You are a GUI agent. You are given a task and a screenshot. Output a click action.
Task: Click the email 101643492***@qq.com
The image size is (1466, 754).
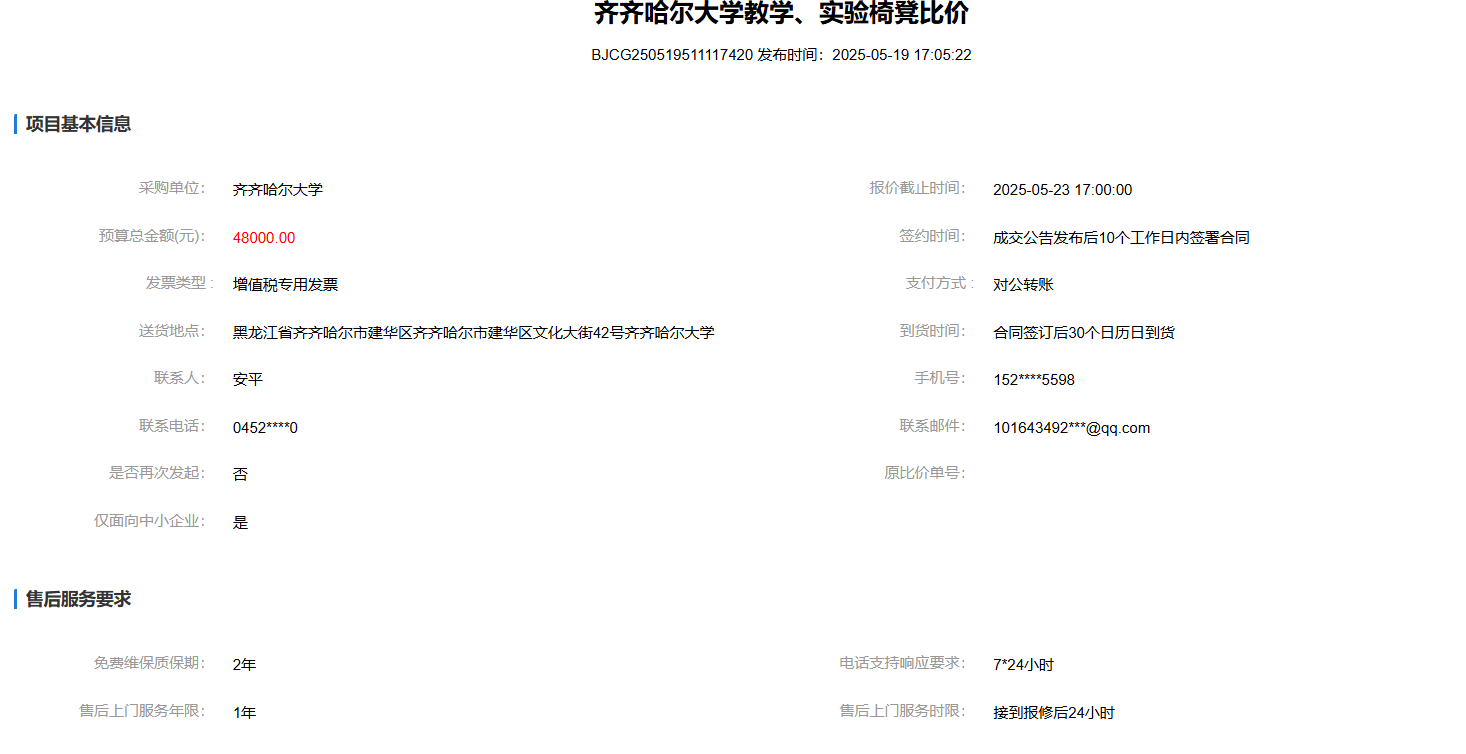coord(1071,428)
